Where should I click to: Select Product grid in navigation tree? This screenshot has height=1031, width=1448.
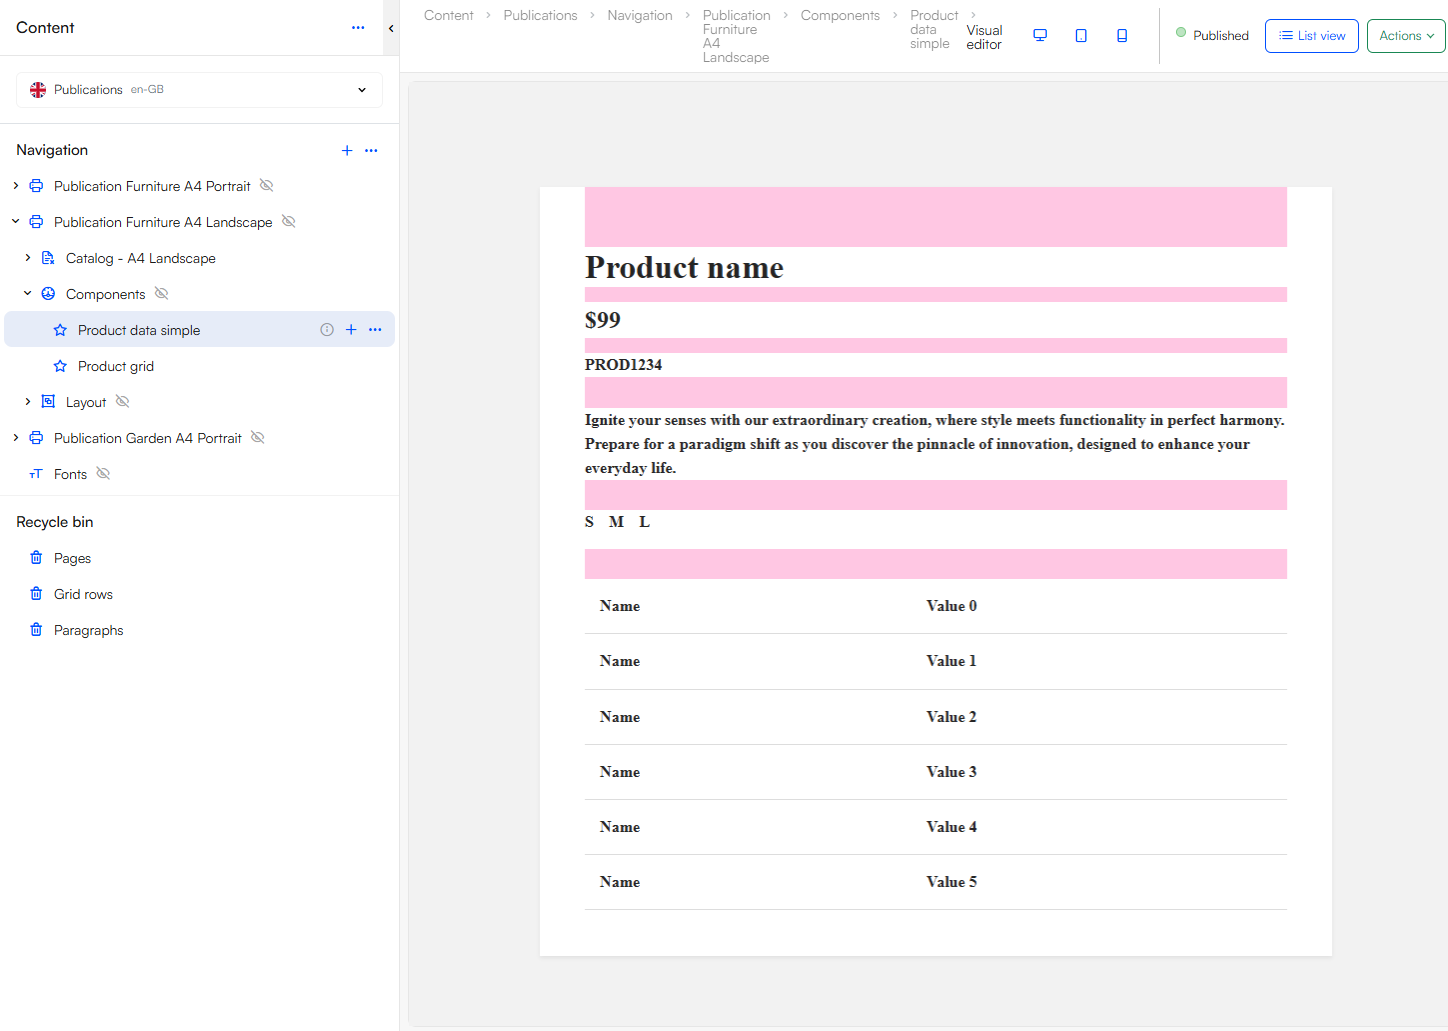(116, 366)
